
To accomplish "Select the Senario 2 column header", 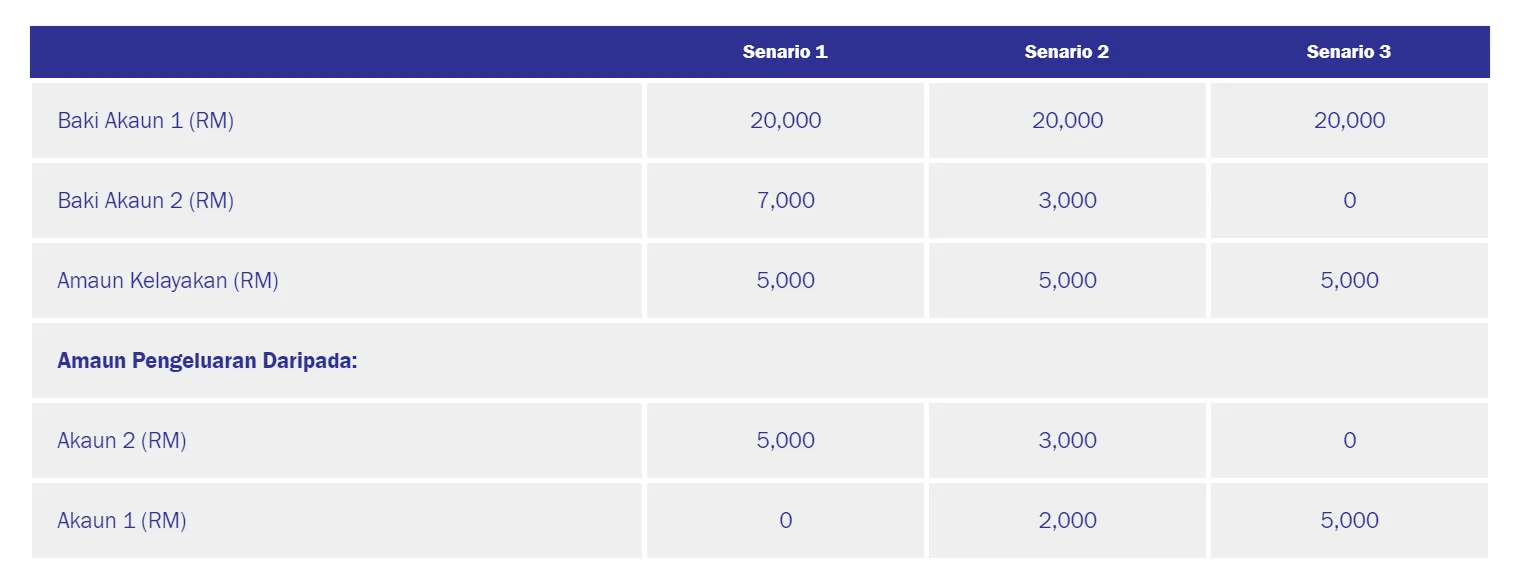I will (x=1067, y=52).
